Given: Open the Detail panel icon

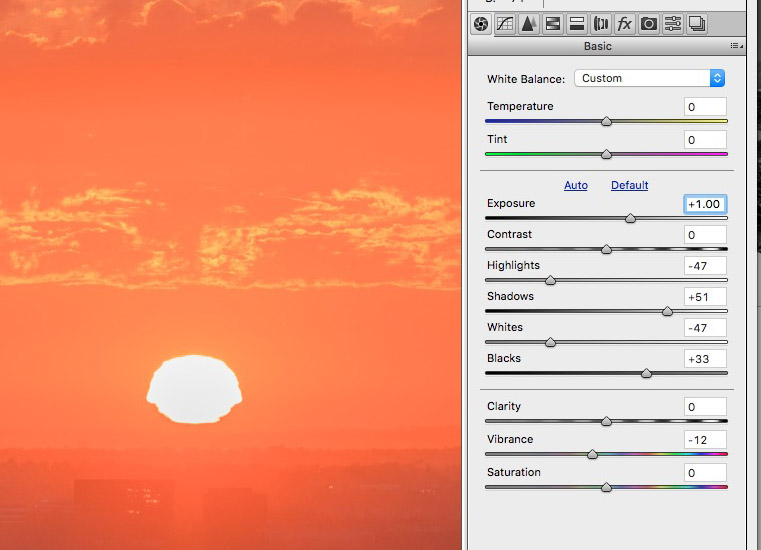Looking at the screenshot, I should coord(529,24).
